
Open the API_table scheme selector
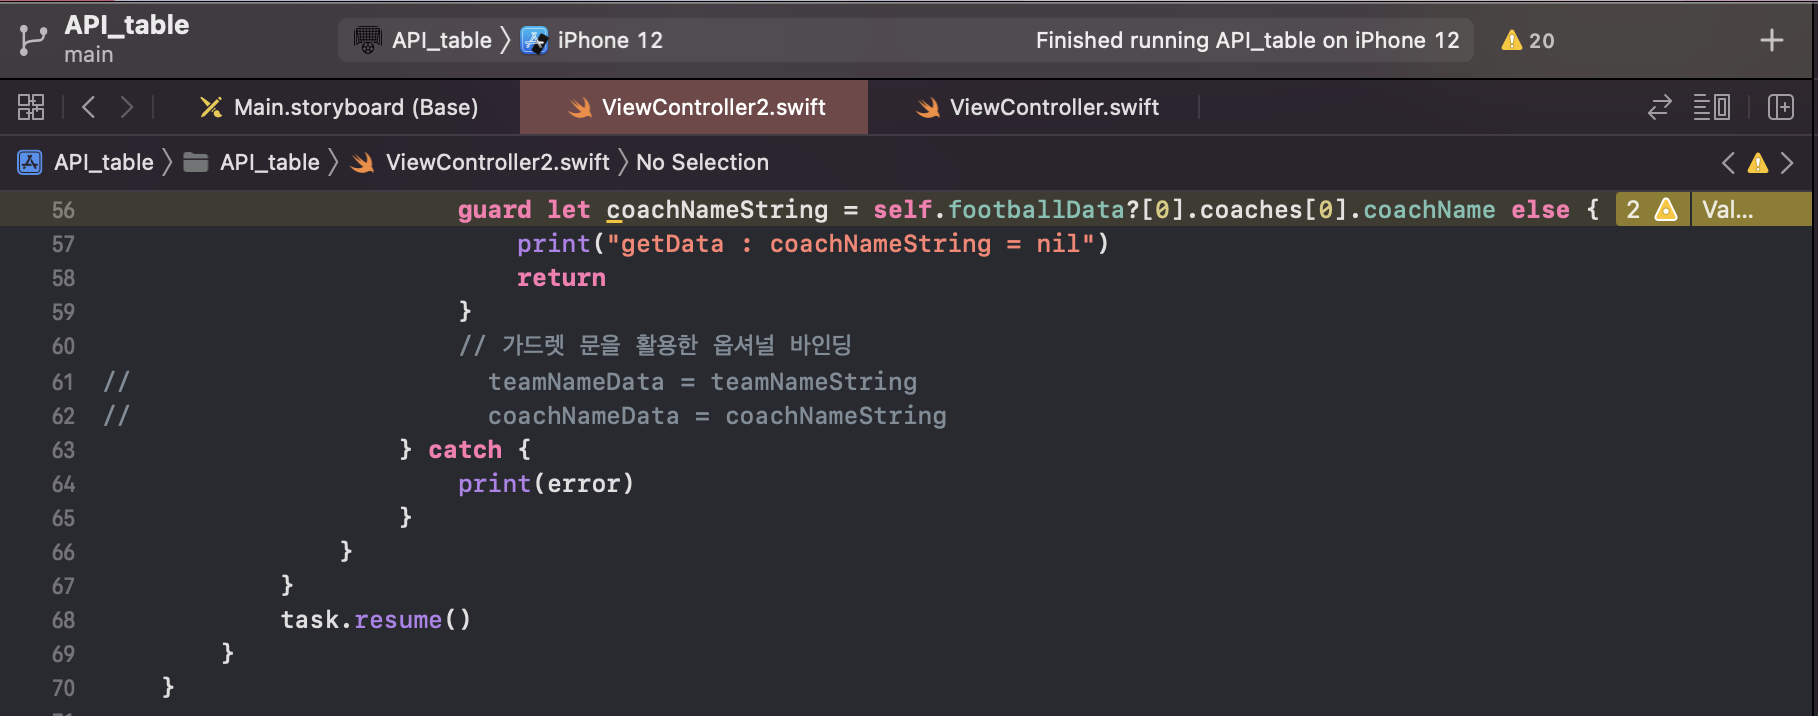point(423,40)
